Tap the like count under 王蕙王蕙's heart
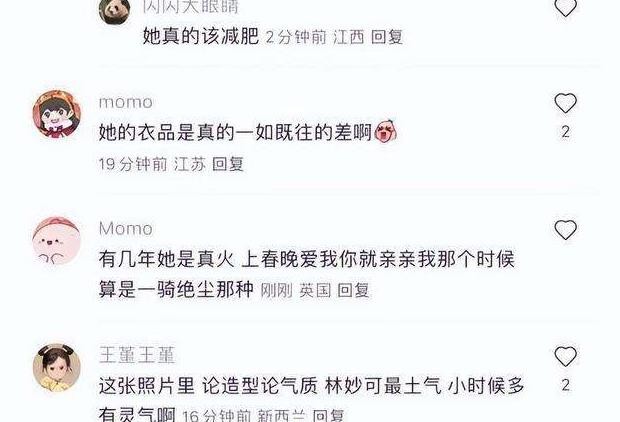 565,385
